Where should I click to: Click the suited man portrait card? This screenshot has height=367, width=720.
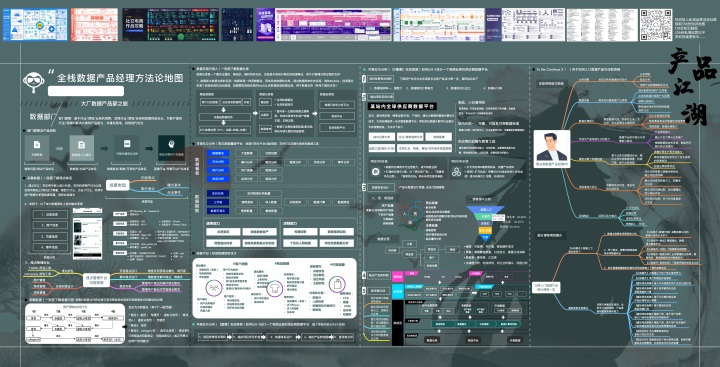pyautogui.click(x=552, y=149)
